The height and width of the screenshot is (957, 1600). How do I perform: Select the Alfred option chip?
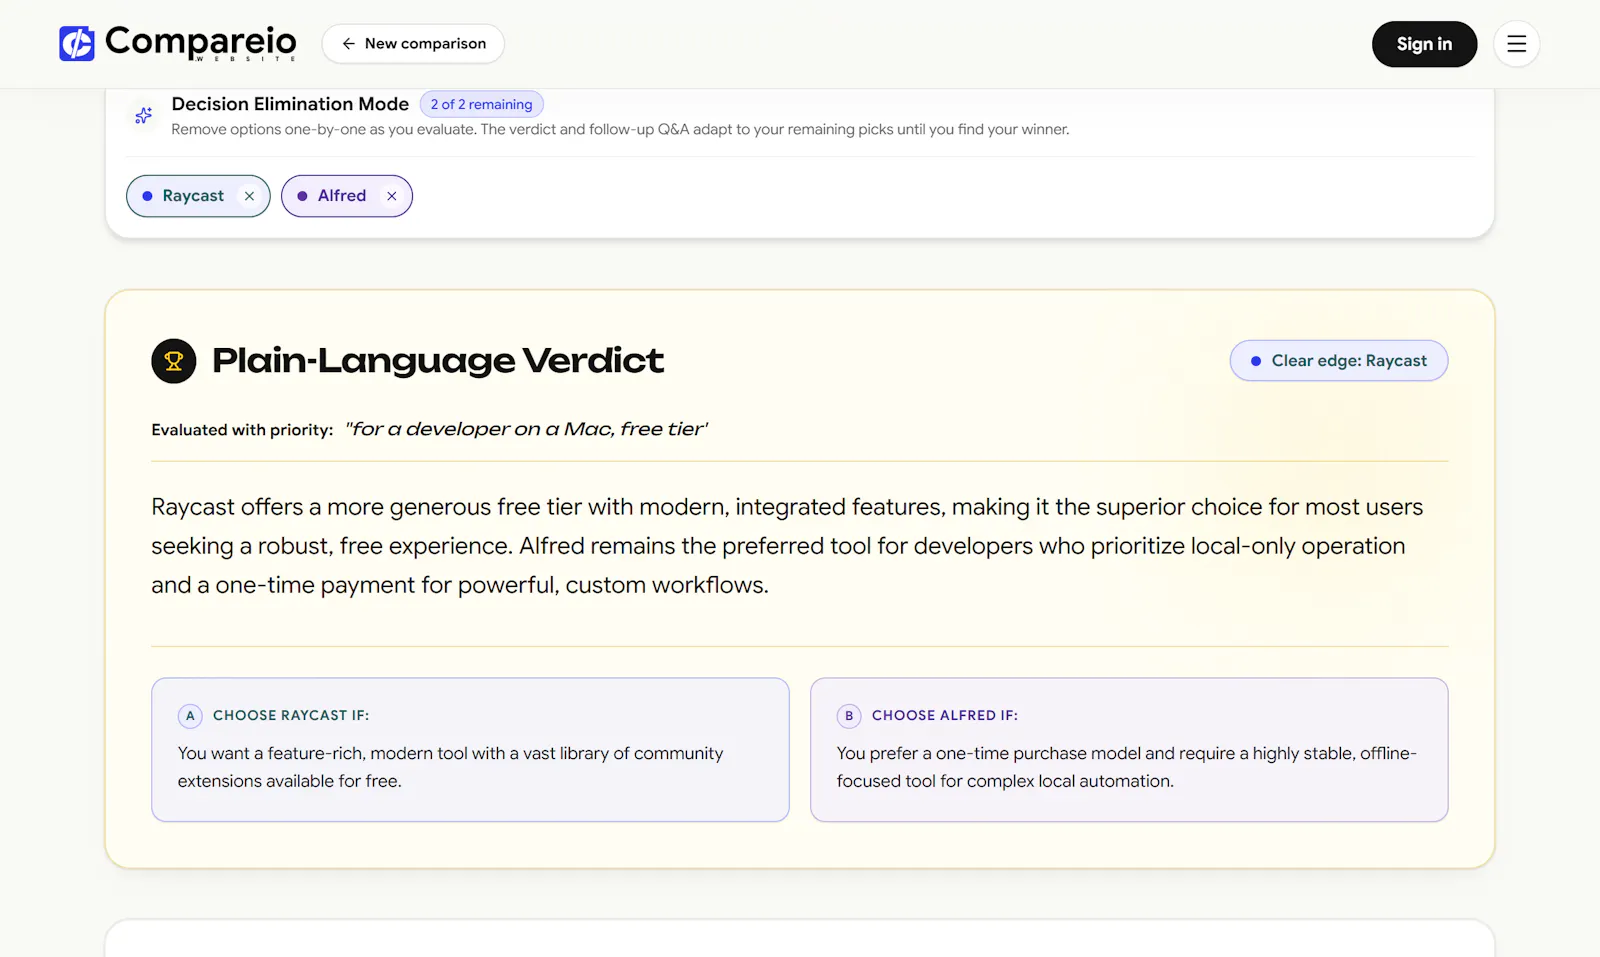(347, 196)
